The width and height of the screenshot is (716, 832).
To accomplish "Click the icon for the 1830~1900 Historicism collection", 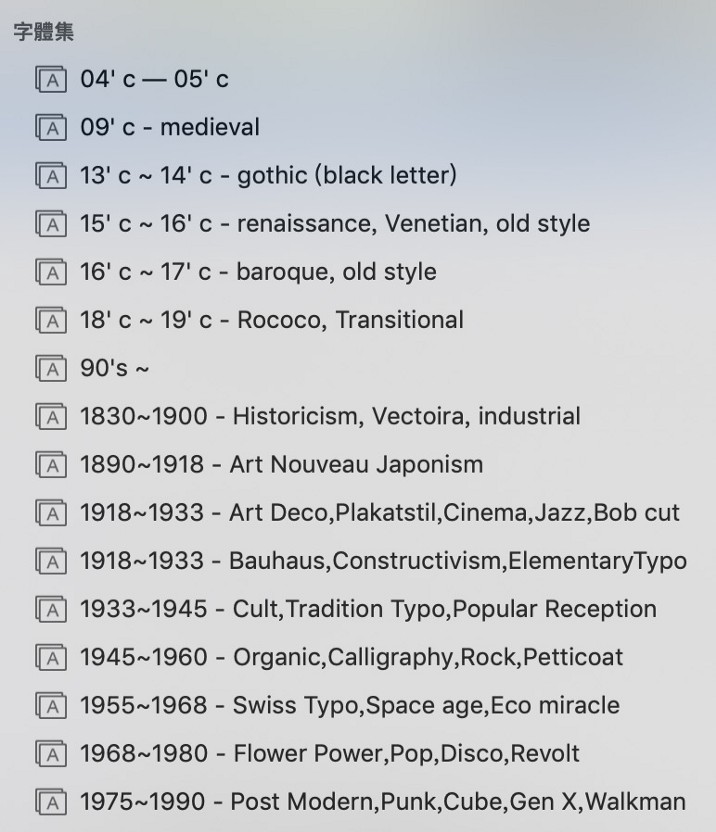I will [51, 417].
